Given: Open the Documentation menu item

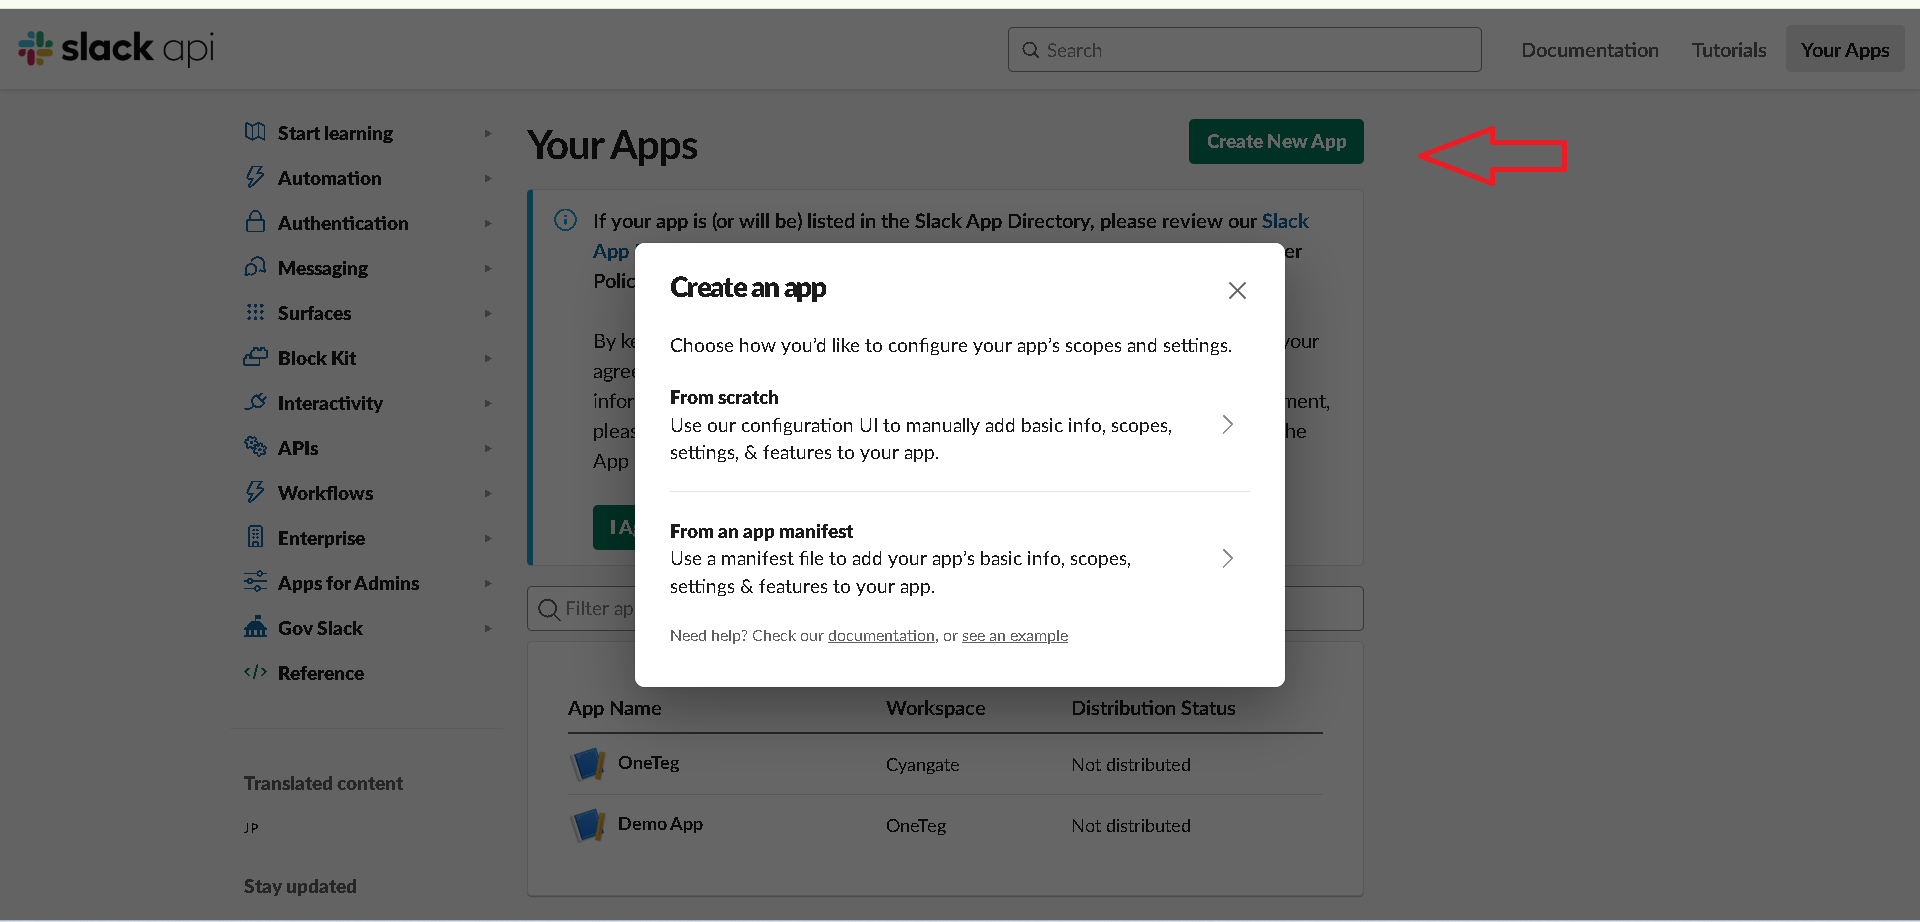Looking at the screenshot, I should [1589, 49].
